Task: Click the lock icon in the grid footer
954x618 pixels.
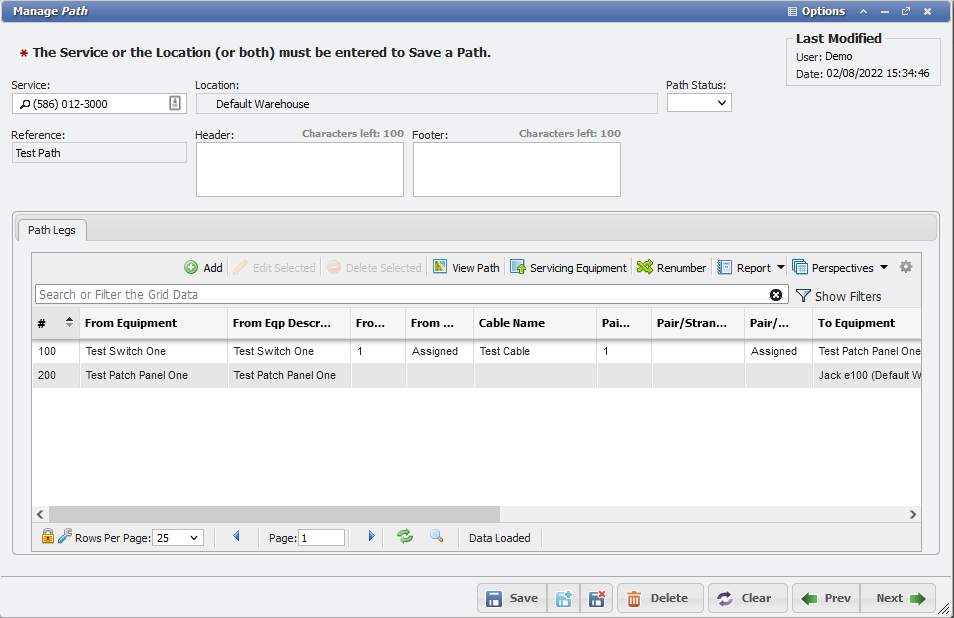Action: click(47, 537)
